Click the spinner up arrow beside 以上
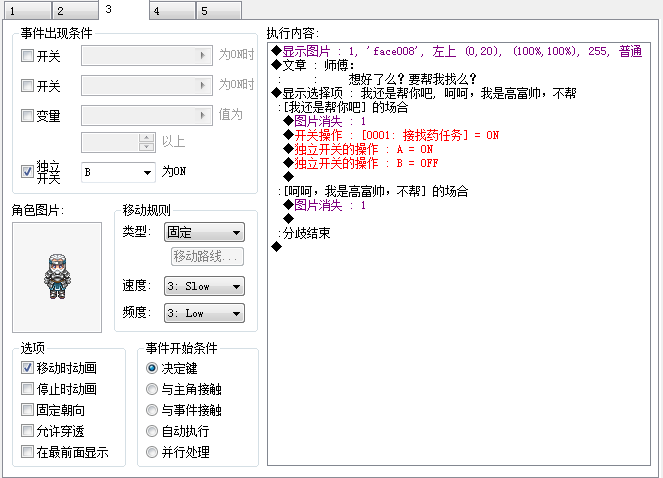Viewport: 663px width, 478px height. [146, 138]
